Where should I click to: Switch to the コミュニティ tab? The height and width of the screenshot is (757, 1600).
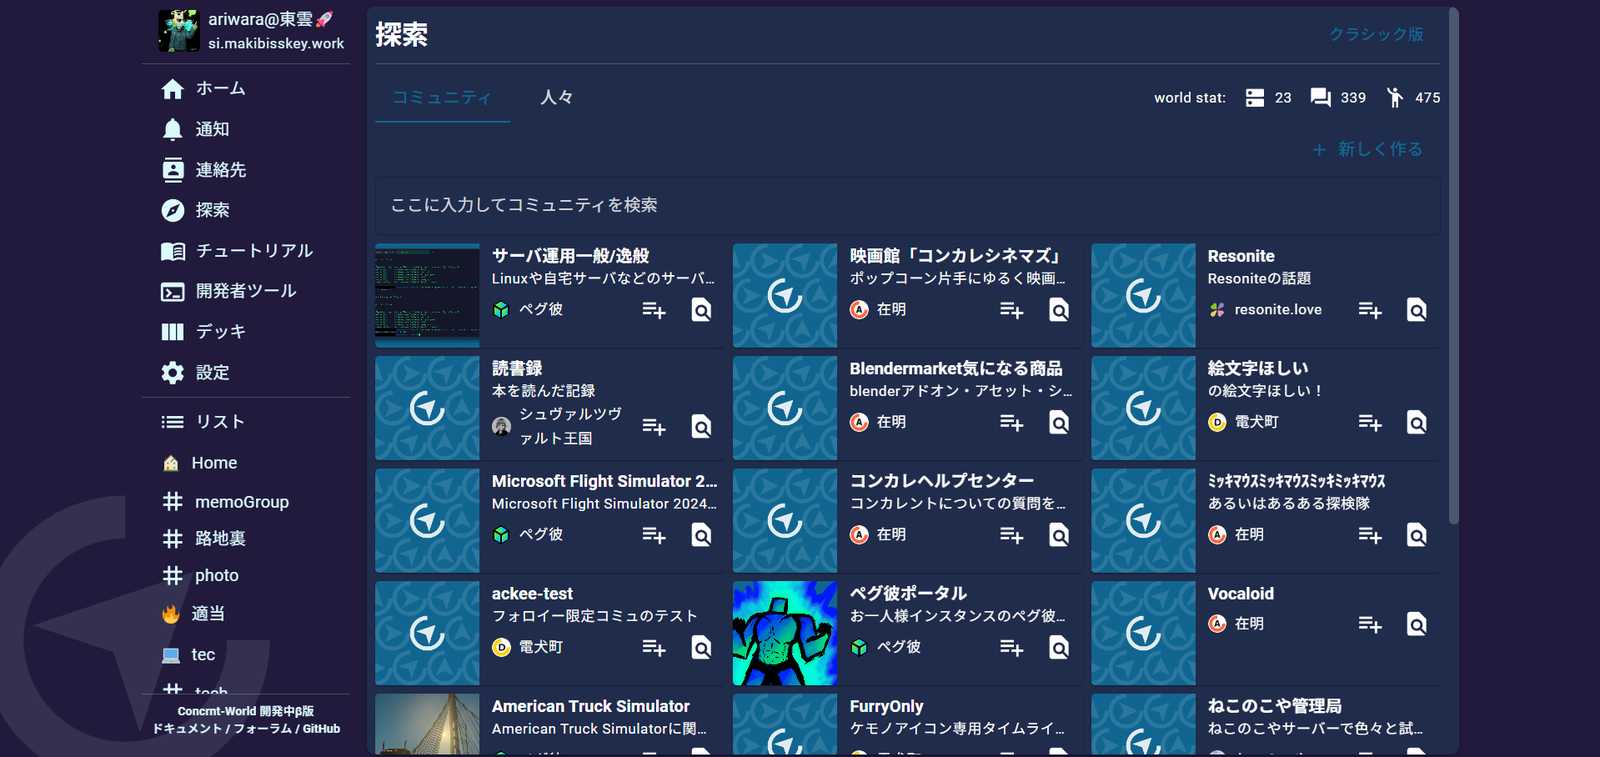click(442, 98)
